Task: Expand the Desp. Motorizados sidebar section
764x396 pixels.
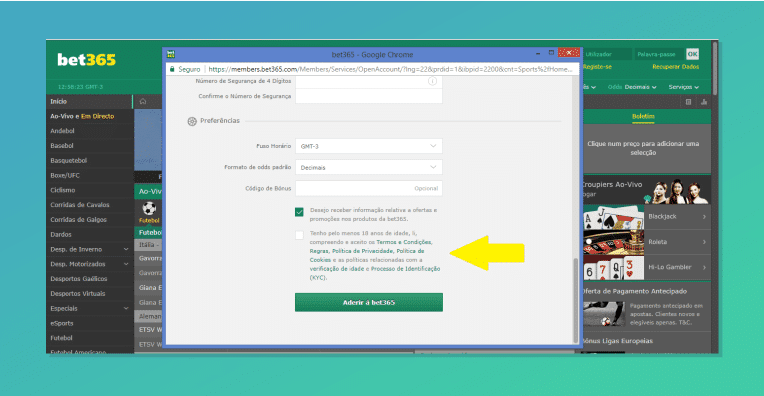Action: (x=126, y=264)
